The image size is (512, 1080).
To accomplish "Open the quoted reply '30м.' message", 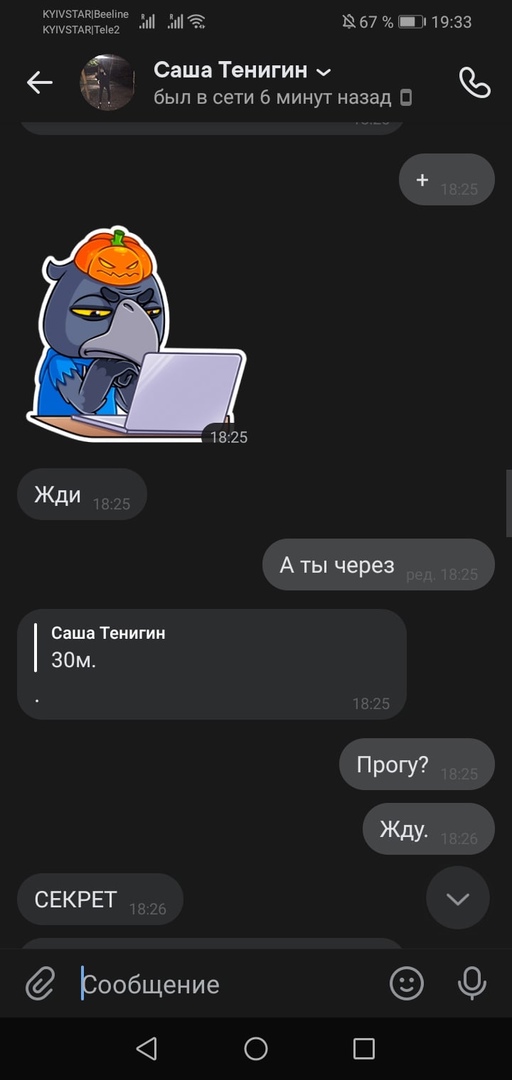I will pyautogui.click(x=212, y=664).
